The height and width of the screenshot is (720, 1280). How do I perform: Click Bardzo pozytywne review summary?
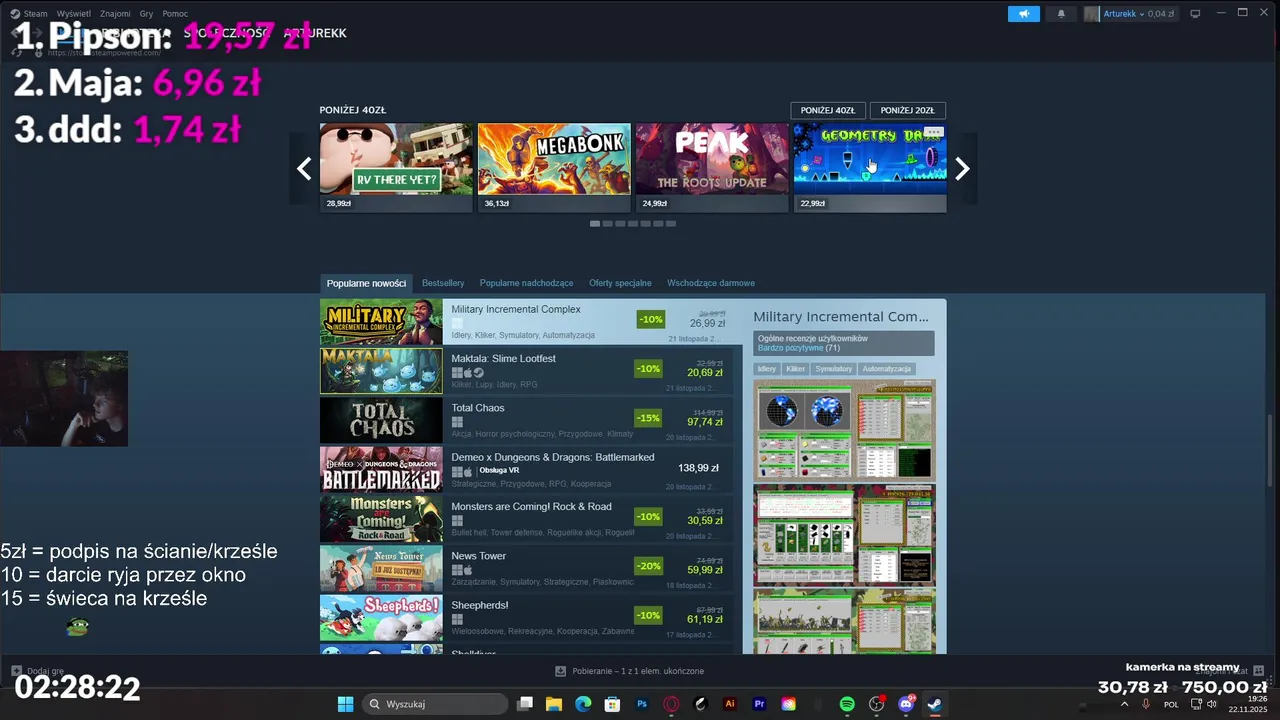pos(790,348)
